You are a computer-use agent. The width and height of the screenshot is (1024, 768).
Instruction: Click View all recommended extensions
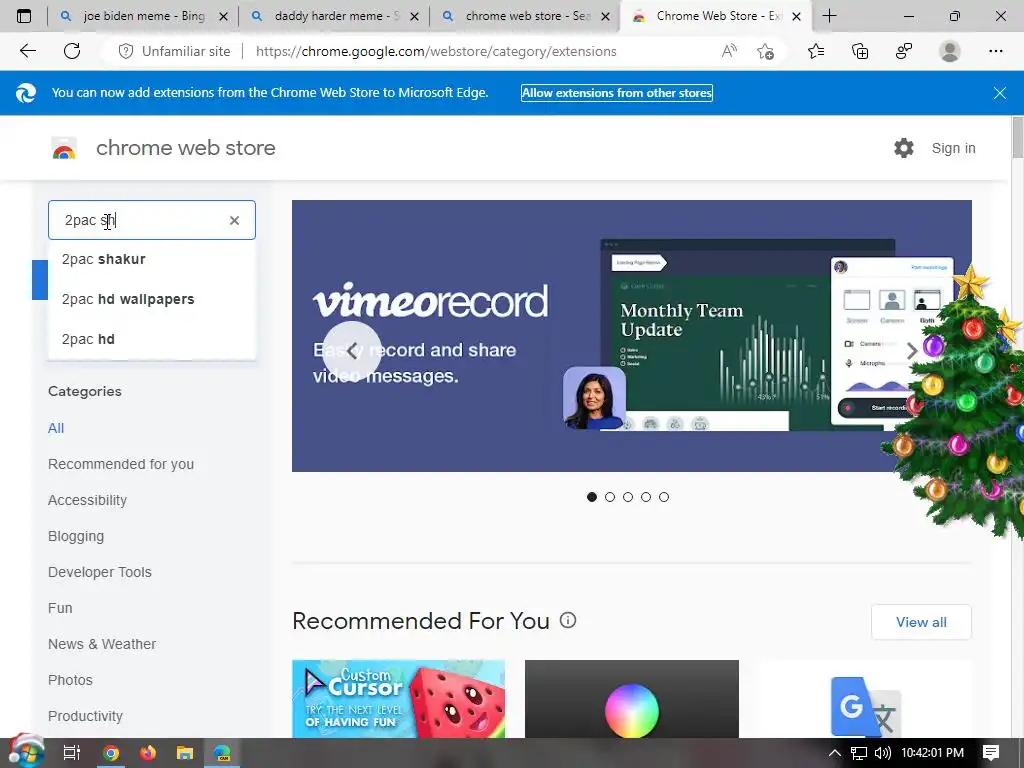(921, 622)
